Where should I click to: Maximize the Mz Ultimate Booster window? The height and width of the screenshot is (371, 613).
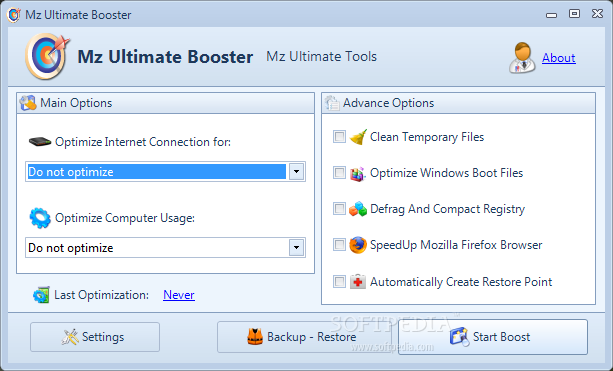tap(574, 14)
